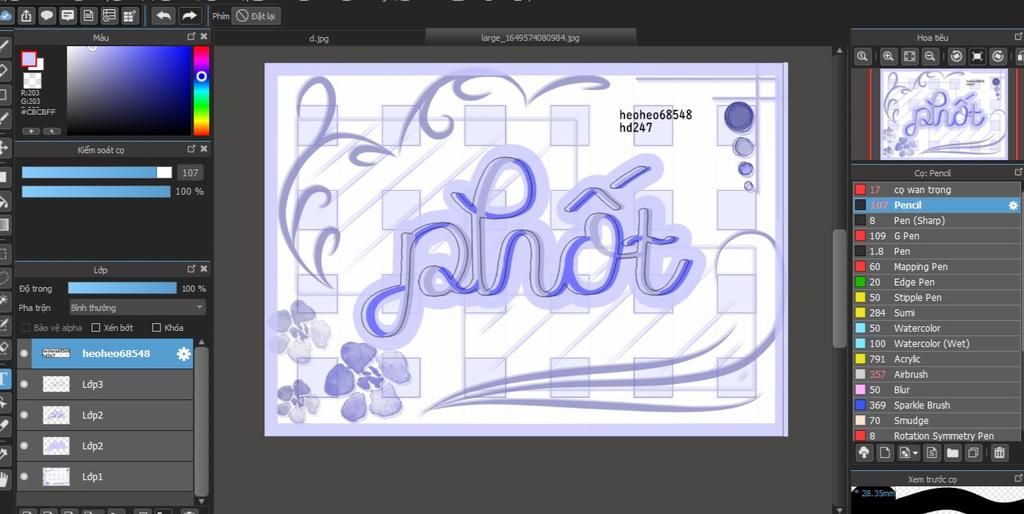Click the speech bubble icon in top toolbar
This screenshot has height=514, width=1024.
click(47, 16)
